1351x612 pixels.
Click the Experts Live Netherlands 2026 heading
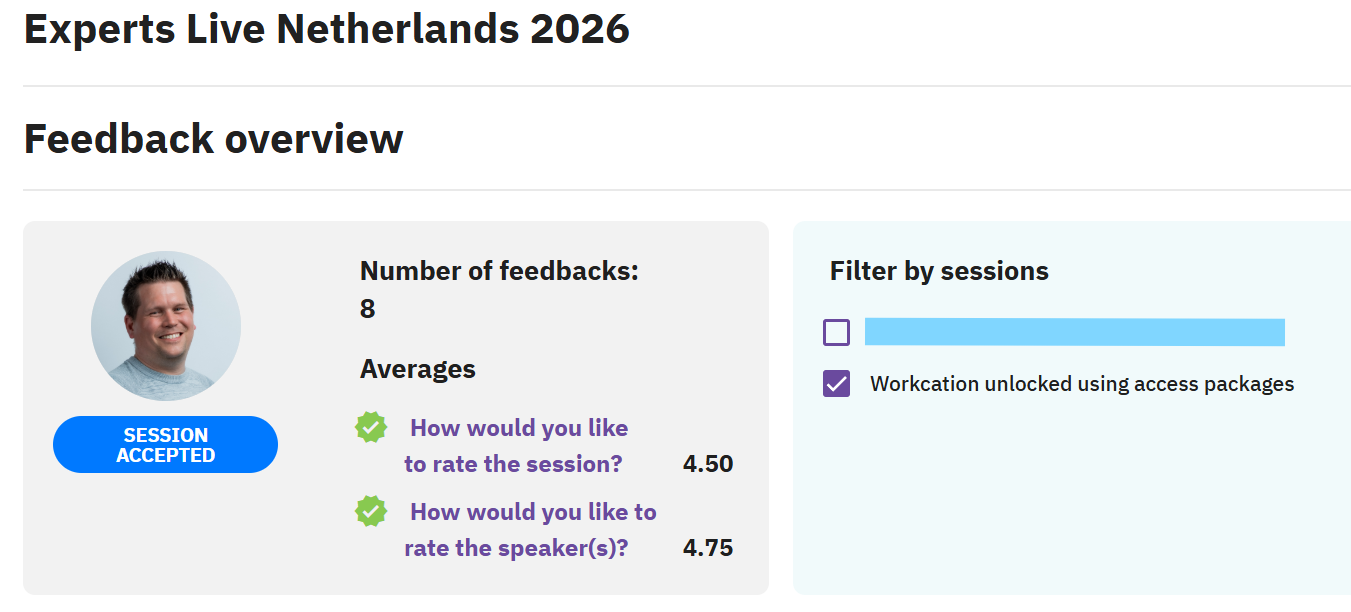tap(327, 30)
